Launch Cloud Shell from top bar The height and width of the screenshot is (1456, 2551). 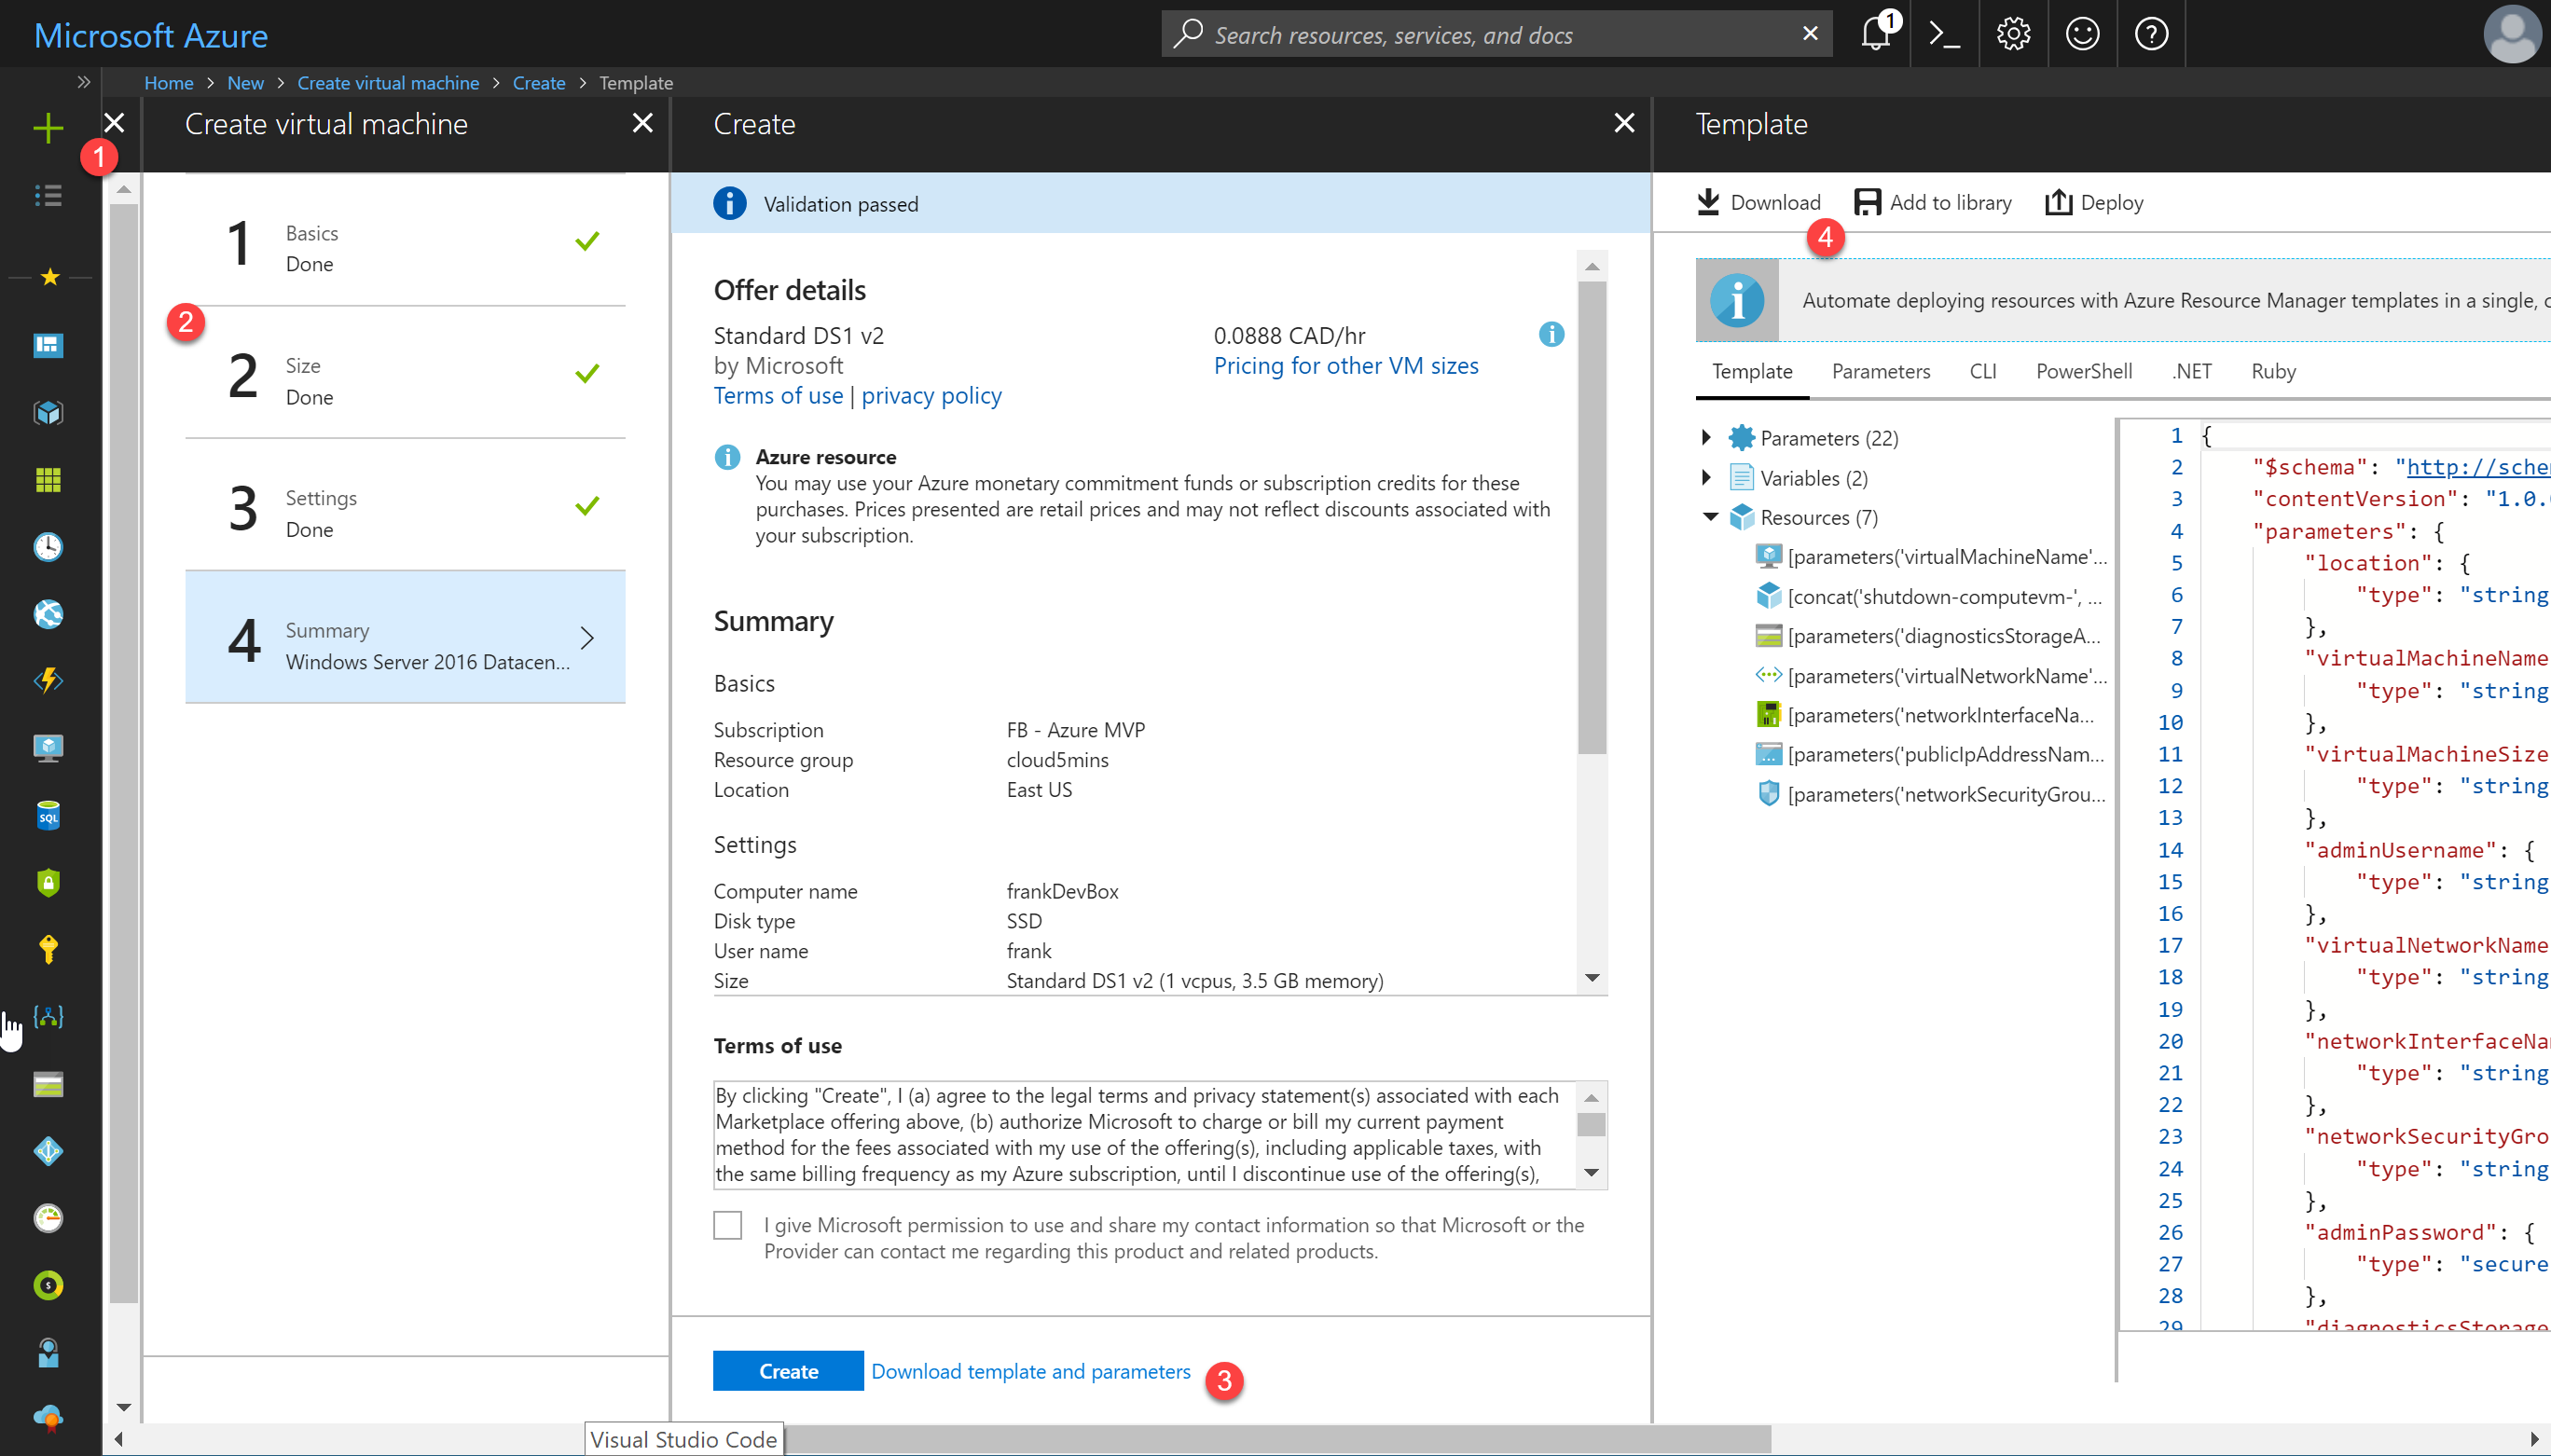coord(1944,34)
